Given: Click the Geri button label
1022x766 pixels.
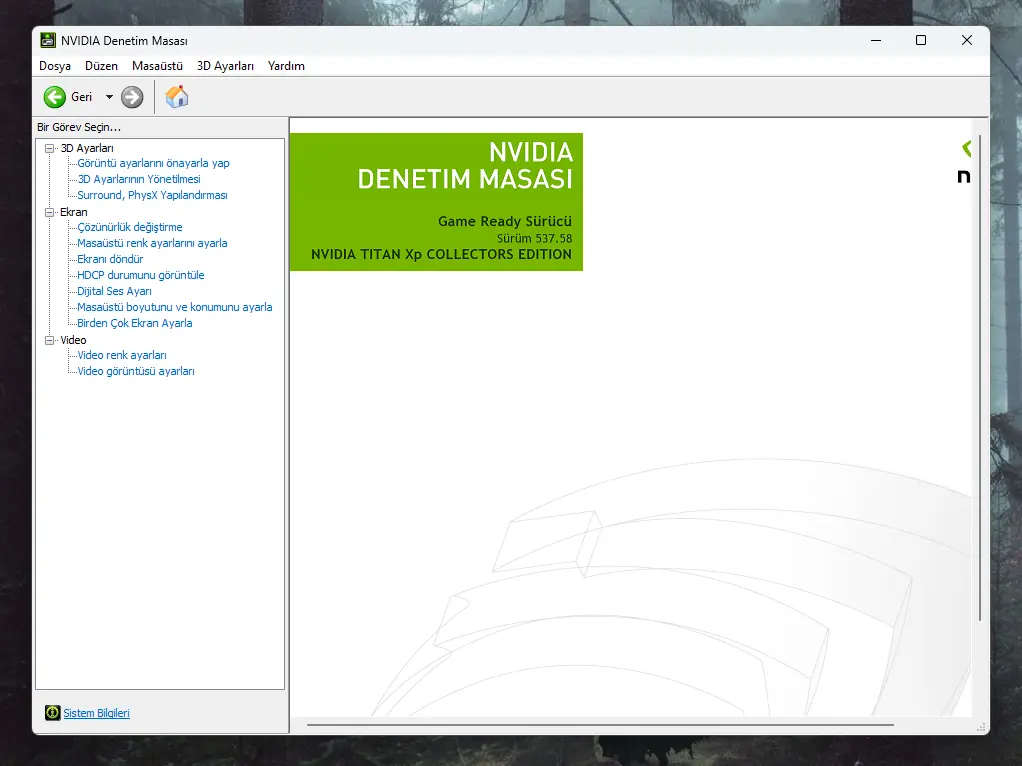Looking at the screenshot, I should tap(81, 97).
